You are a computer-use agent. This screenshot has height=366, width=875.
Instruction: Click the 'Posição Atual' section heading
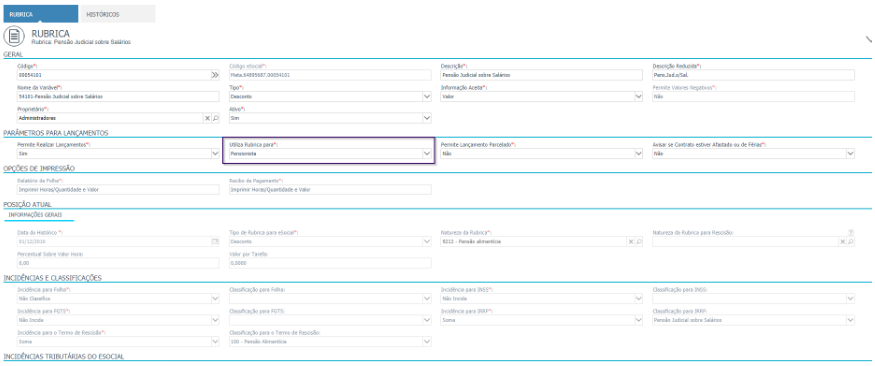[x=27, y=205]
